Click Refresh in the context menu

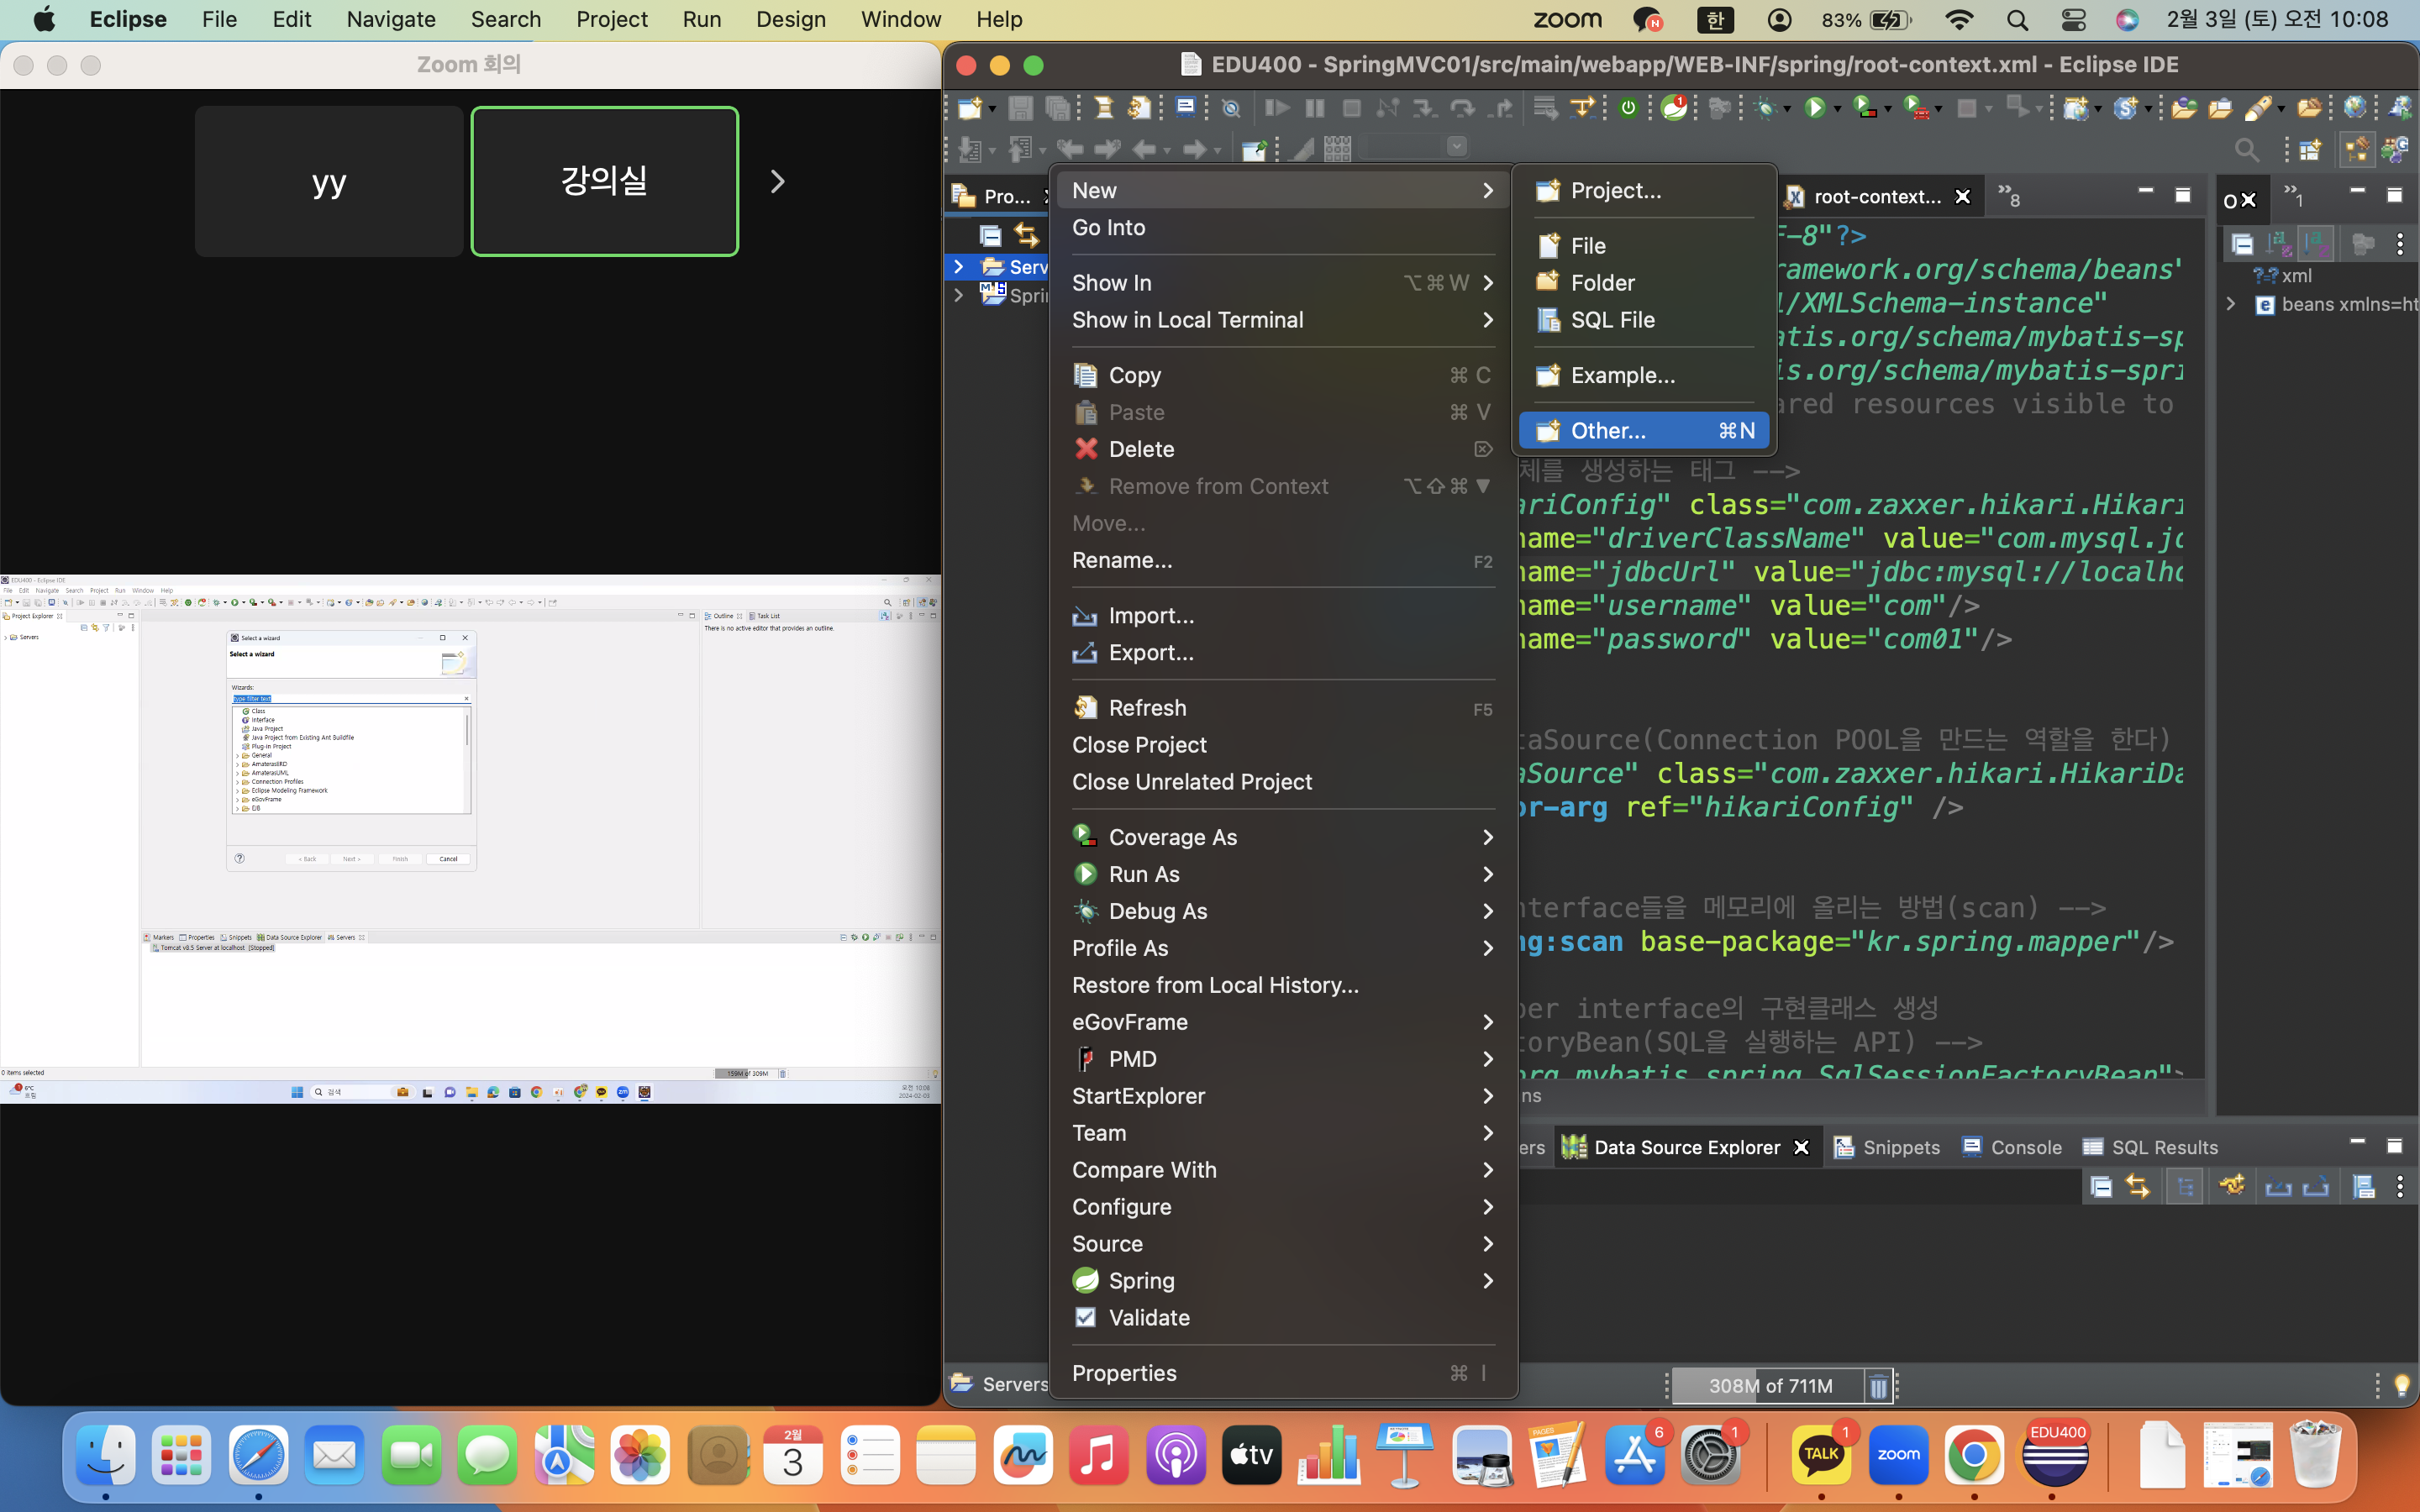[1147, 708]
